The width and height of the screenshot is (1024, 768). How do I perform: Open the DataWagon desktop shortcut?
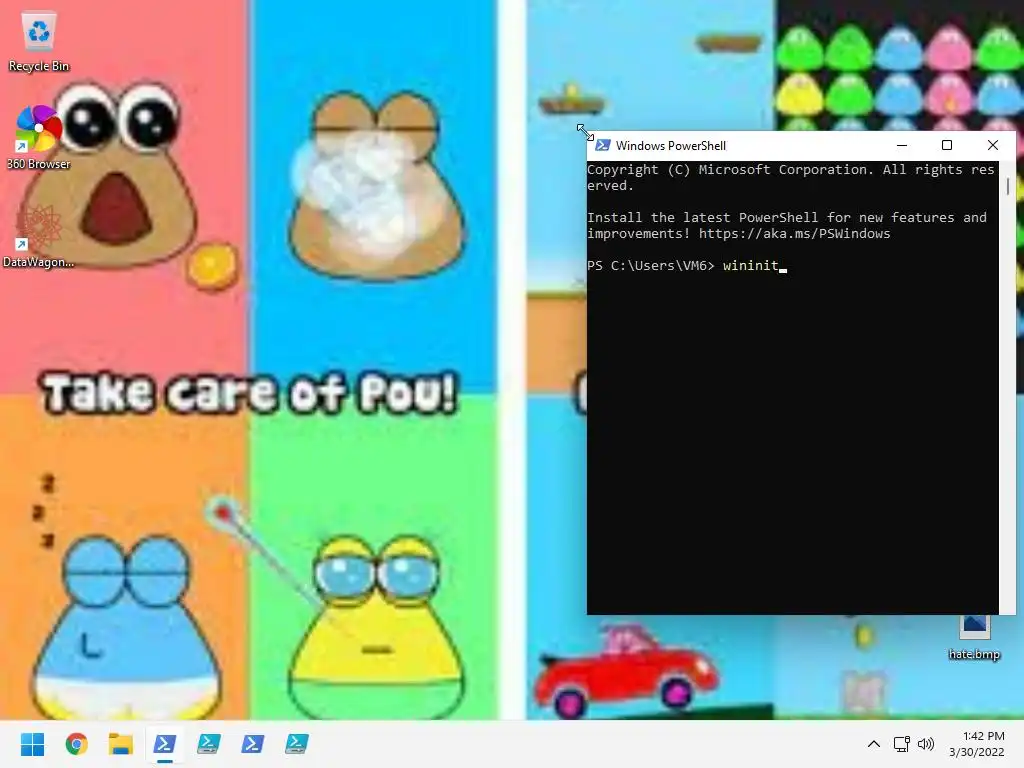pos(39,236)
